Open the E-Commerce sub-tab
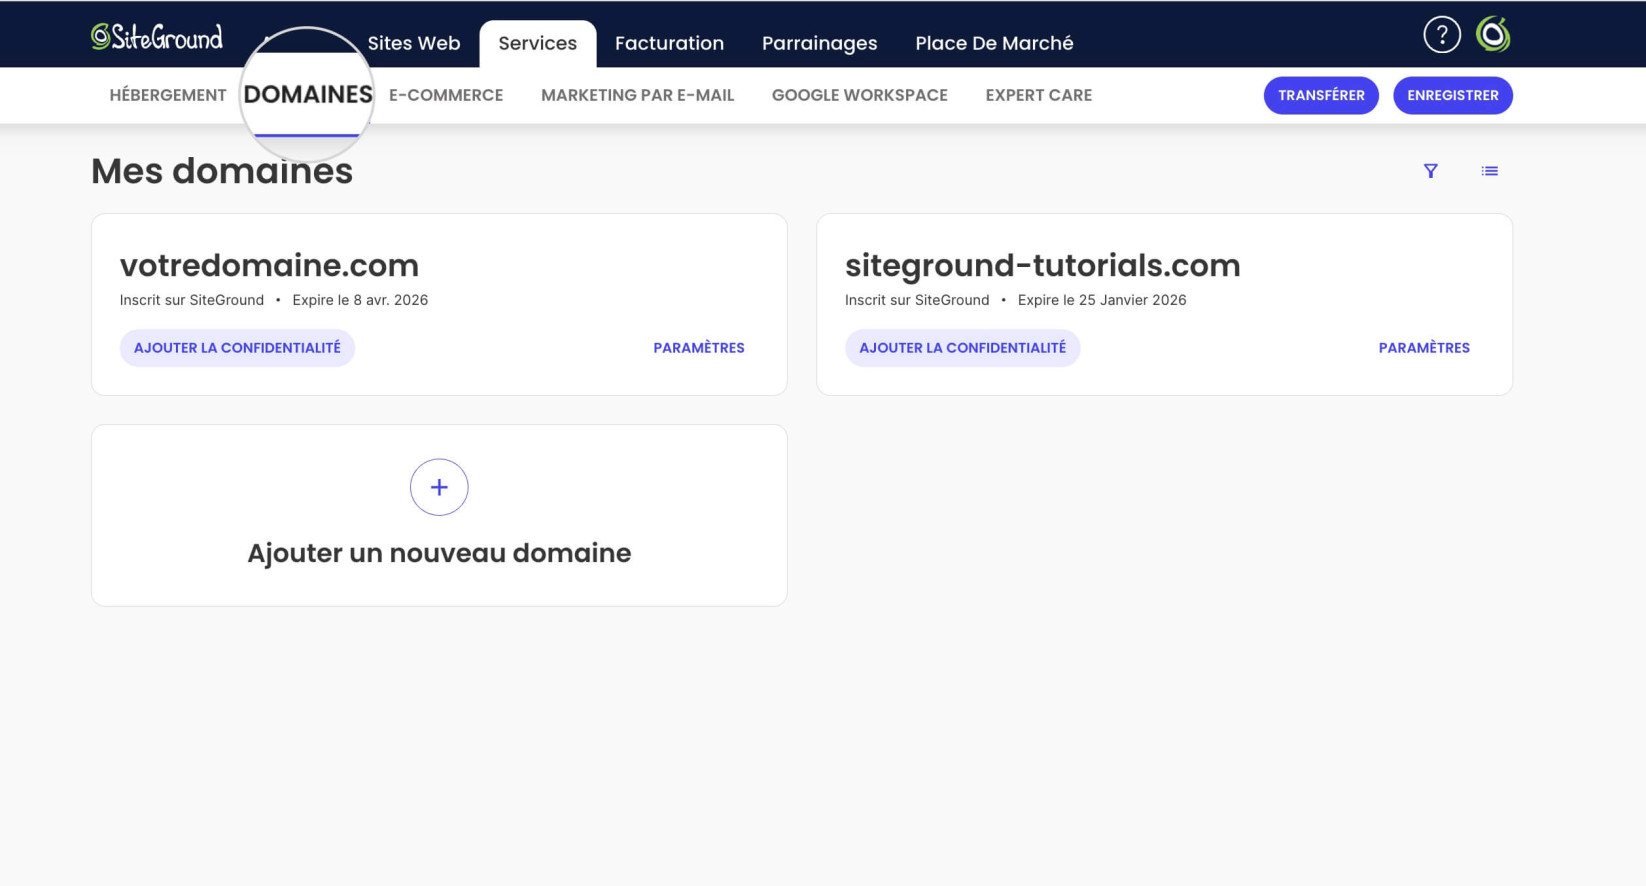Image resolution: width=1646 pixels, height=886 pixels. pos(446,95)
